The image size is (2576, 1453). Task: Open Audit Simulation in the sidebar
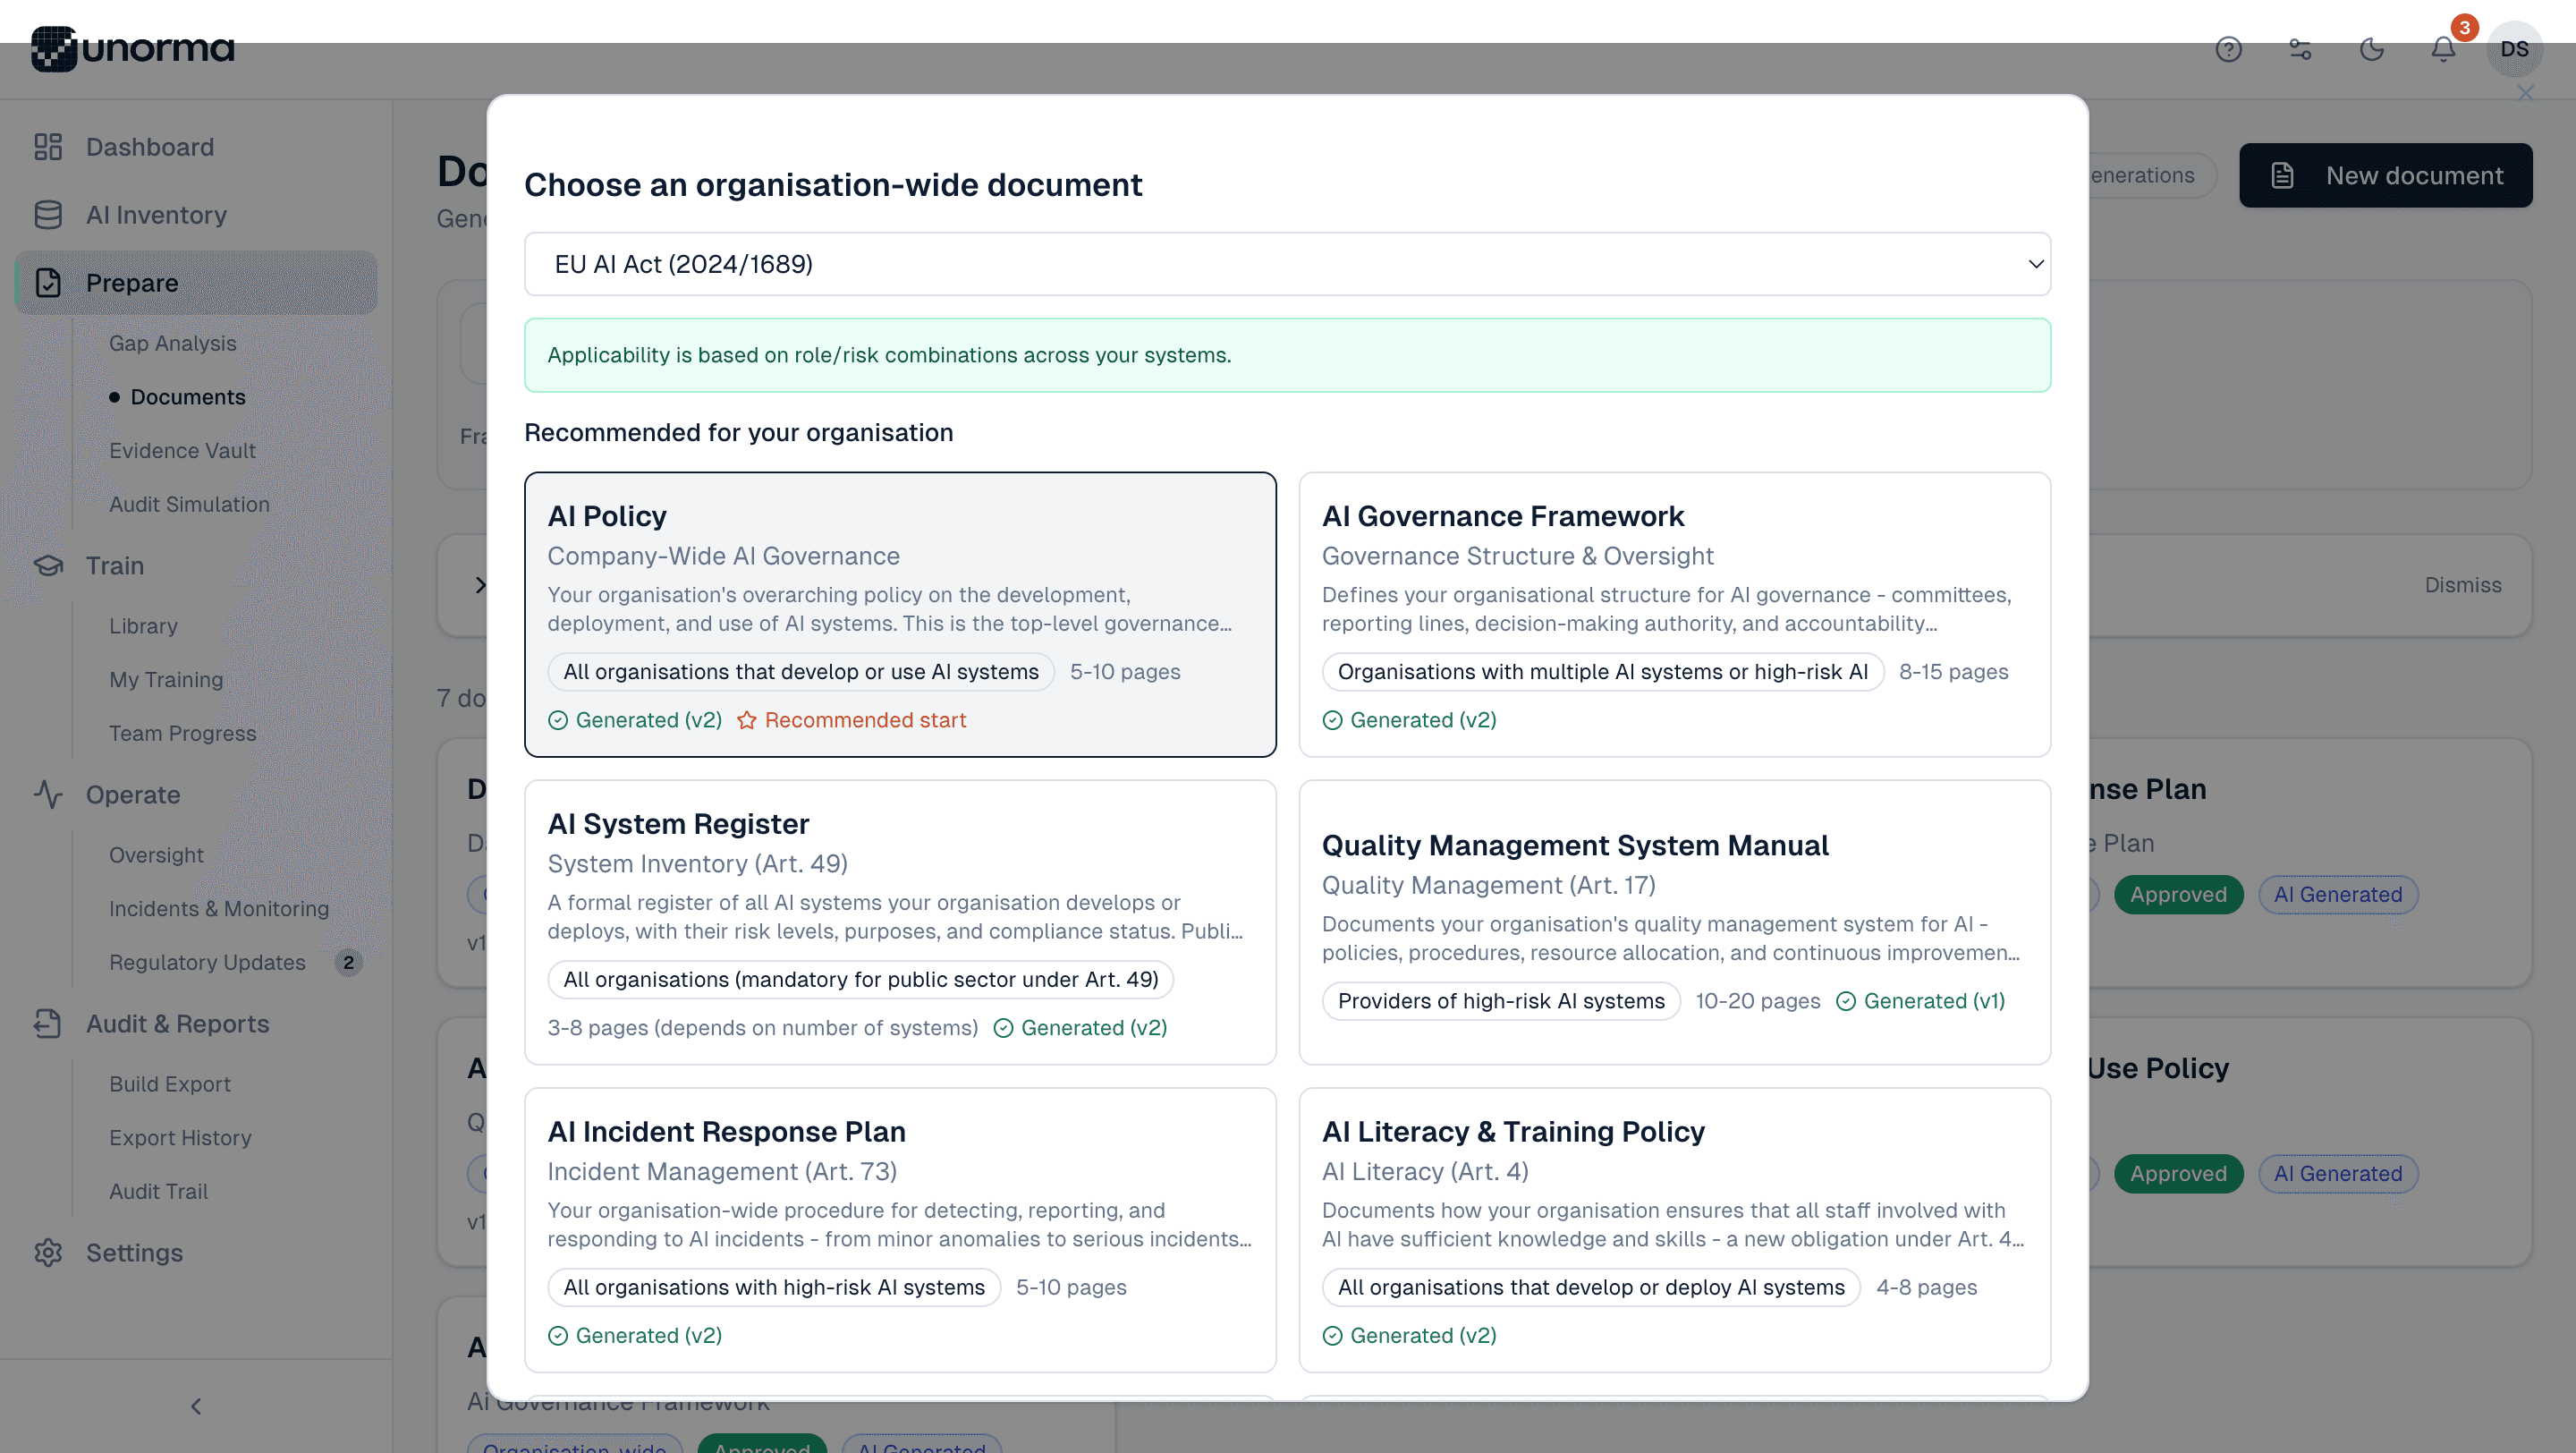click(189, 505)
